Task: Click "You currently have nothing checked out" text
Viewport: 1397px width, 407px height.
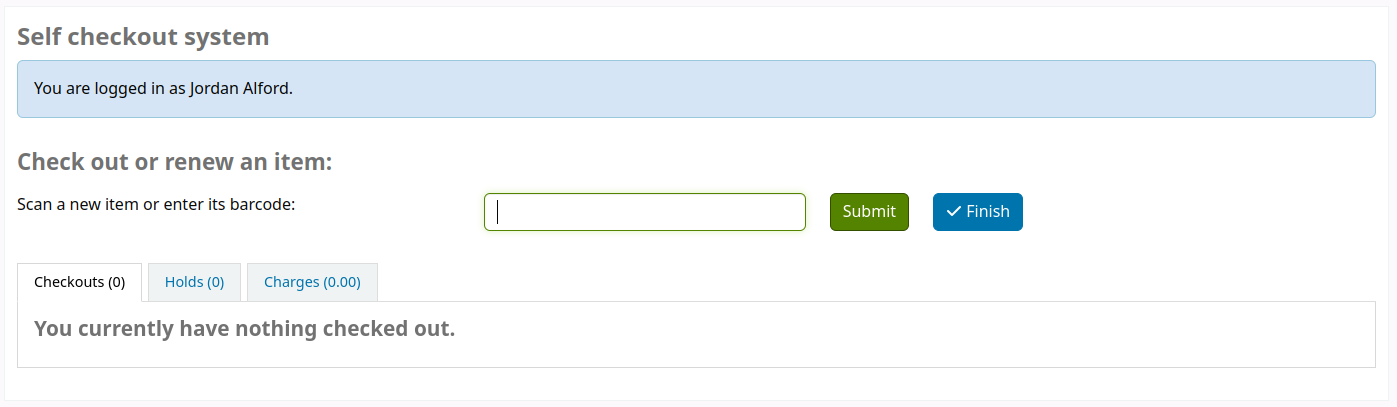Action: 244,328
